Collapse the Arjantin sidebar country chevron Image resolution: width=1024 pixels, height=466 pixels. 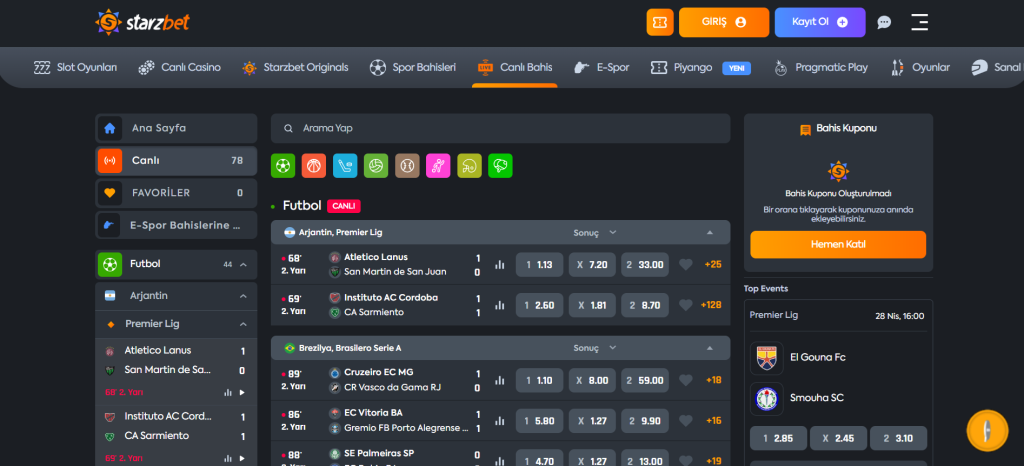pyautogui.click(x=243, y=296)
